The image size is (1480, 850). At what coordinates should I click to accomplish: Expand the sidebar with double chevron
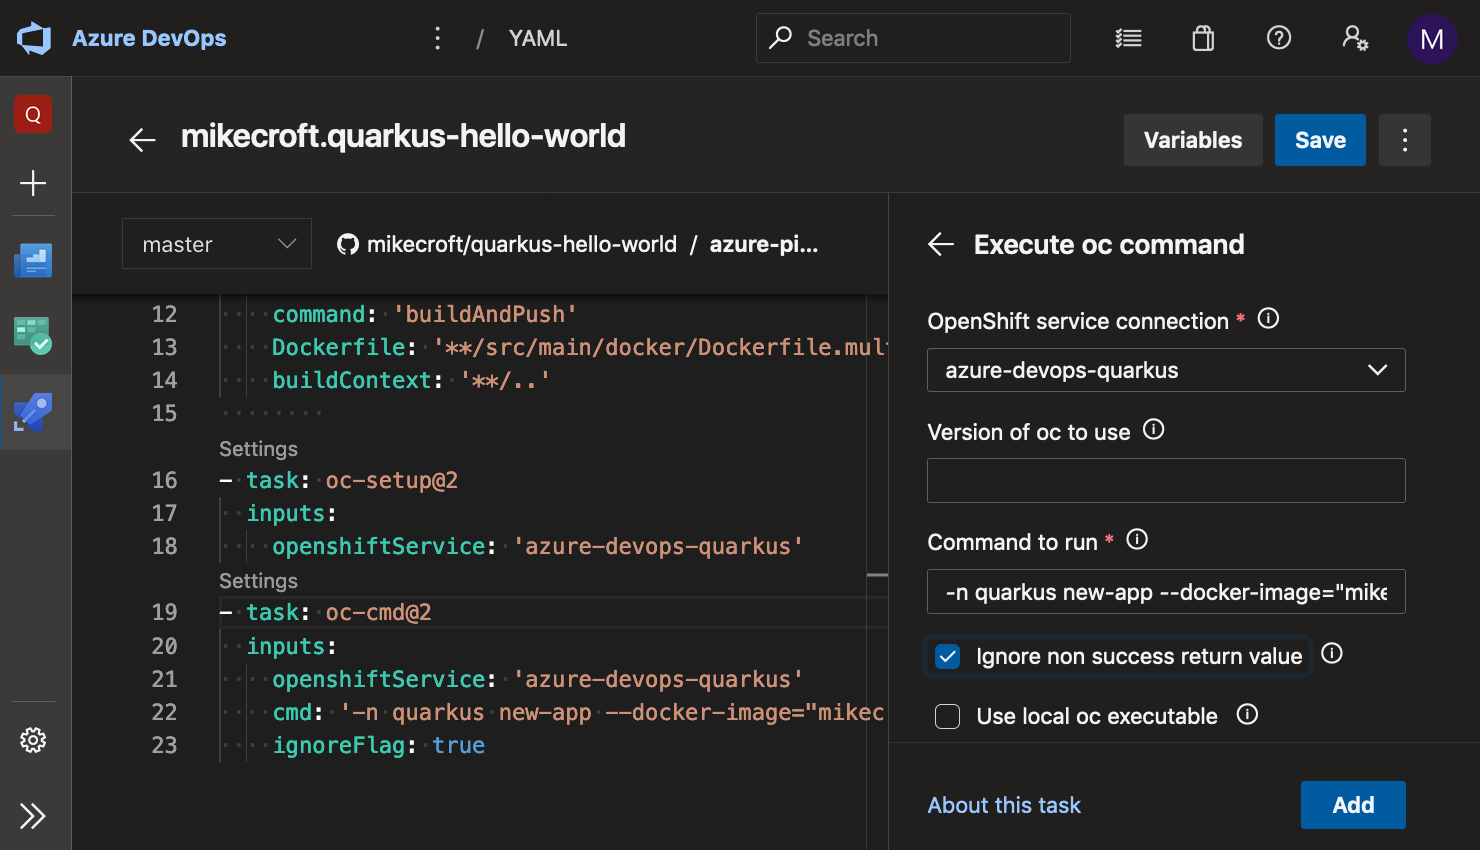[33, 816]
